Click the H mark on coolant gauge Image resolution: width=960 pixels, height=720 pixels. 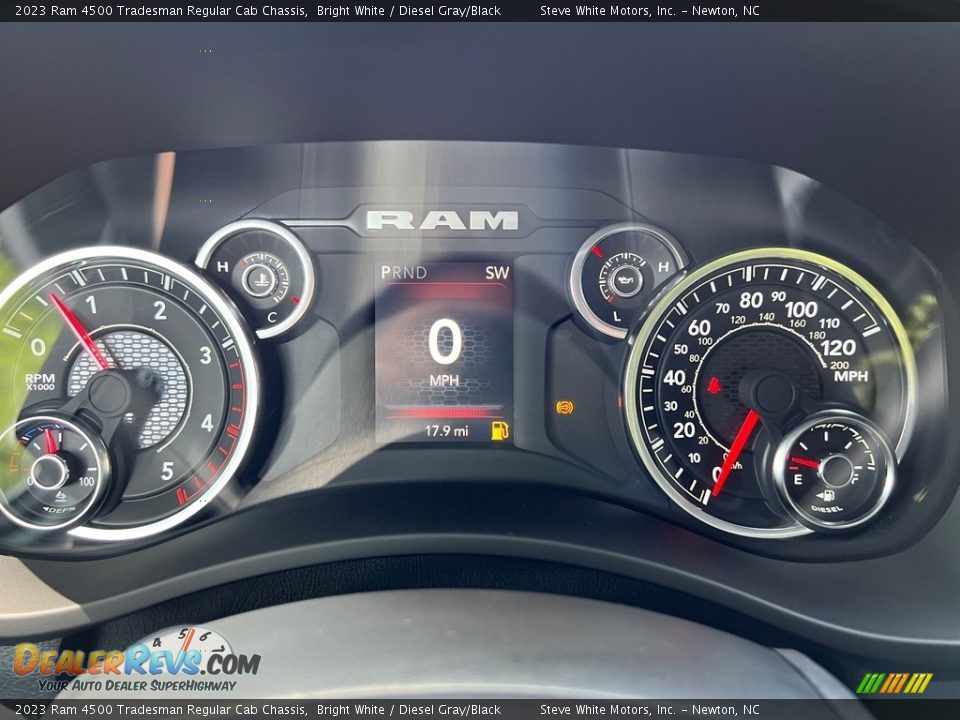point(222,266)
